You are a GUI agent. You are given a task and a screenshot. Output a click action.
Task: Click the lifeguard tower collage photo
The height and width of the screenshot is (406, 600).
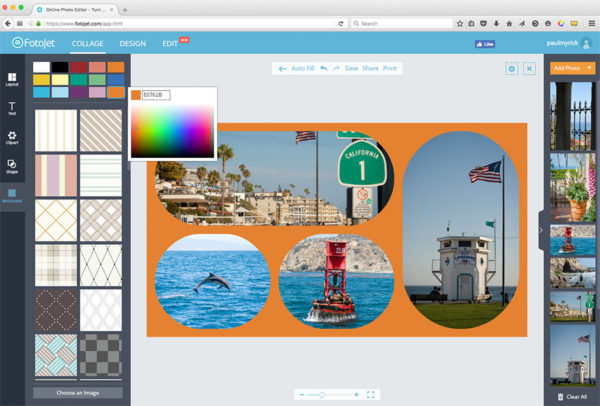[461, 230]
